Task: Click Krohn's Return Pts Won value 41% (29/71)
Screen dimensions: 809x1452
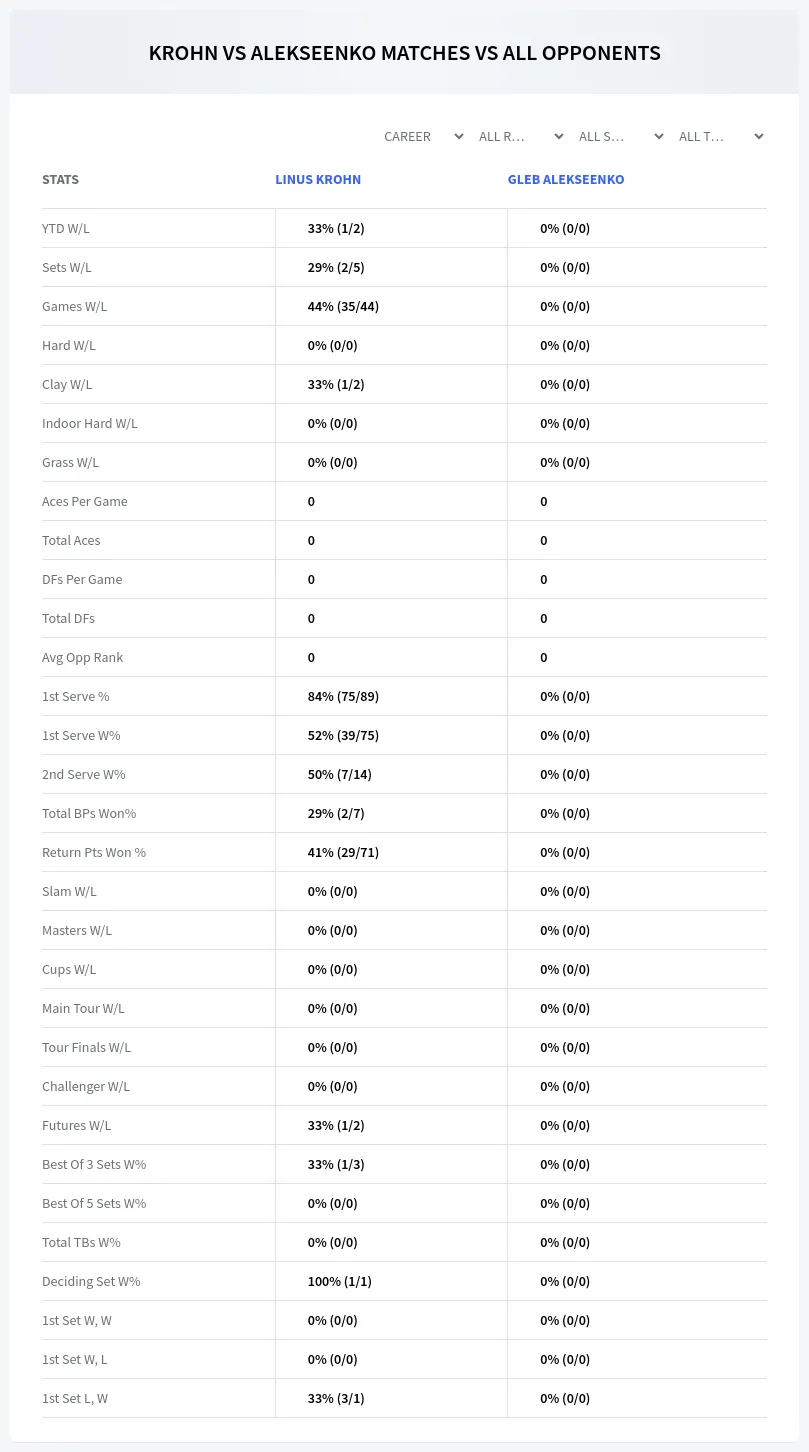Action: pos(343,852)
